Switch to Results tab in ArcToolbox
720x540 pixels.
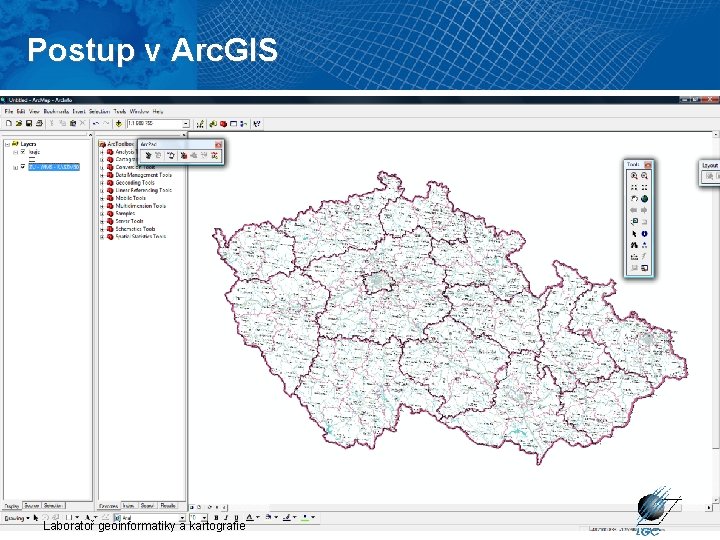click(168, 506)
